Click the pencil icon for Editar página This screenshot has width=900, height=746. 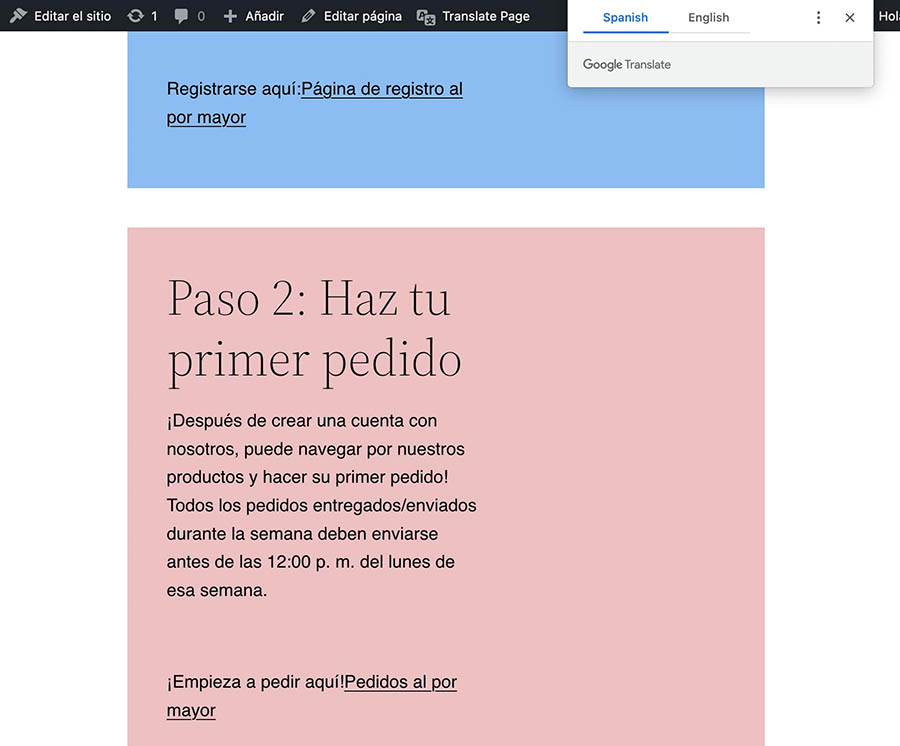click(x=309, y=16)
